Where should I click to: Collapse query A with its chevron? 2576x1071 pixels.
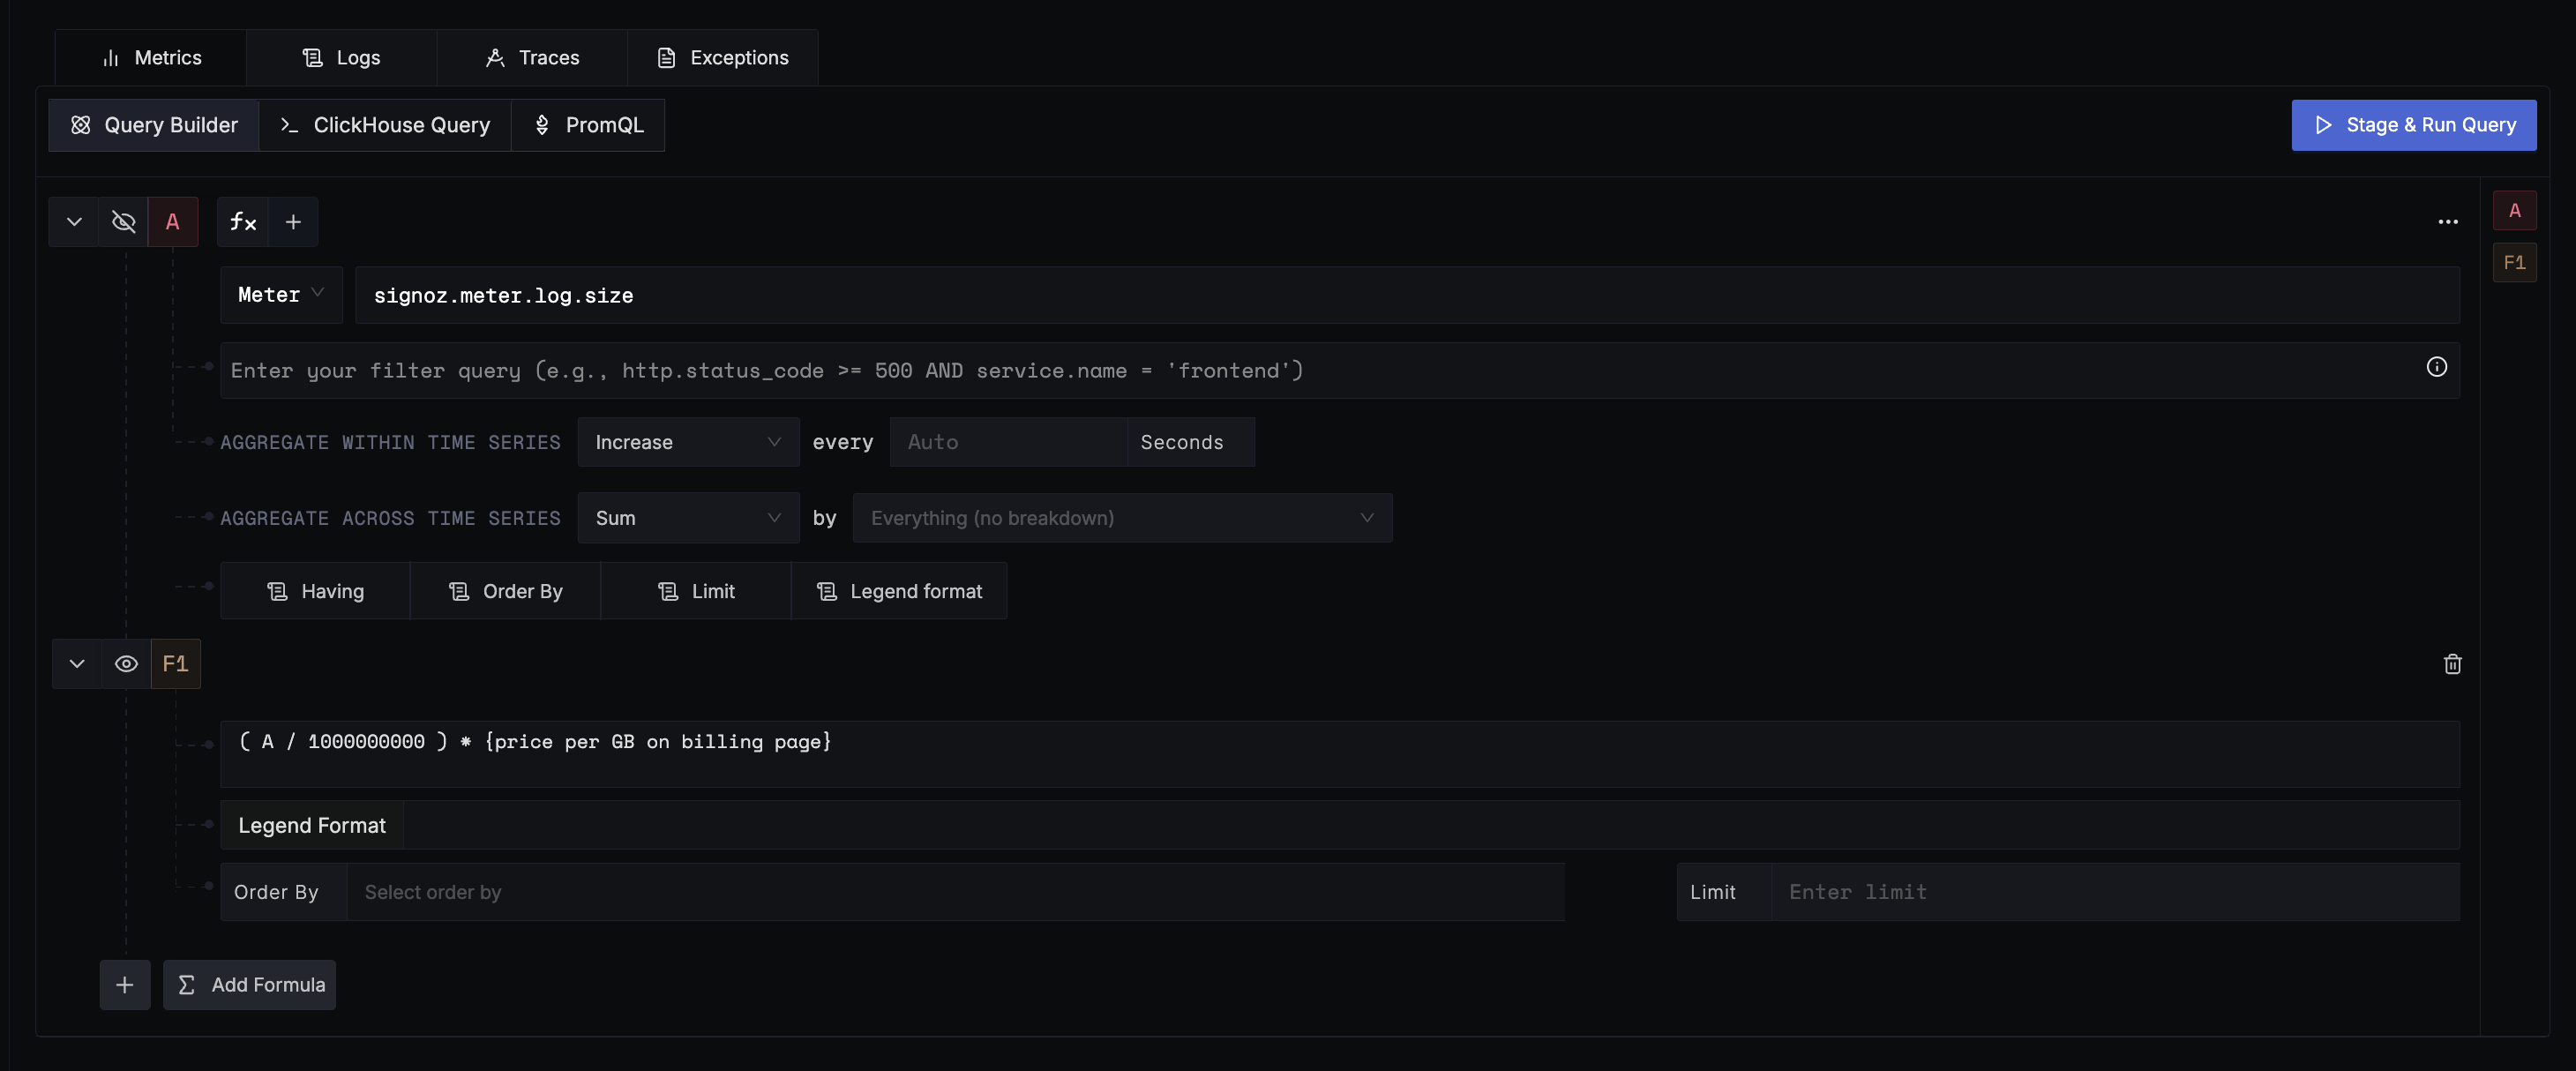point(74,222)
